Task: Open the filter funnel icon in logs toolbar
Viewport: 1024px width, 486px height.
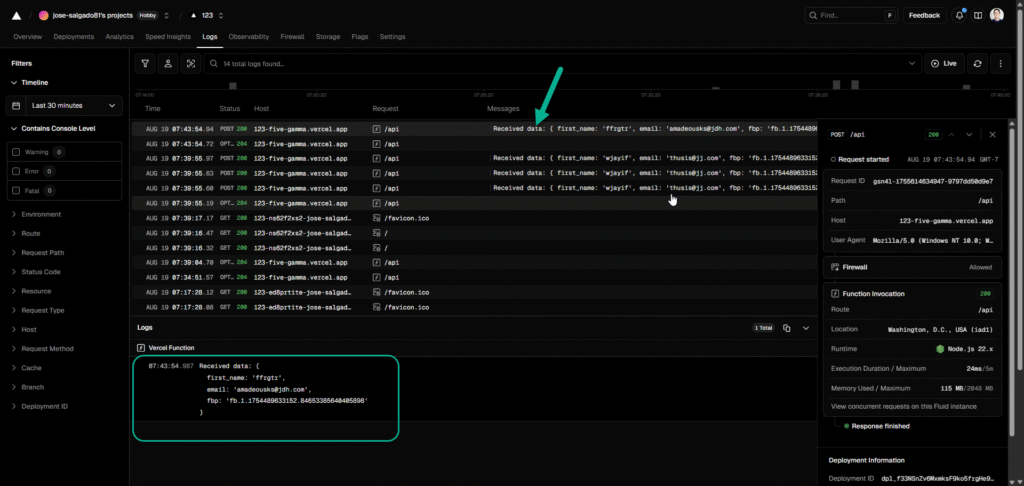Action: click(x=146, y=63)
